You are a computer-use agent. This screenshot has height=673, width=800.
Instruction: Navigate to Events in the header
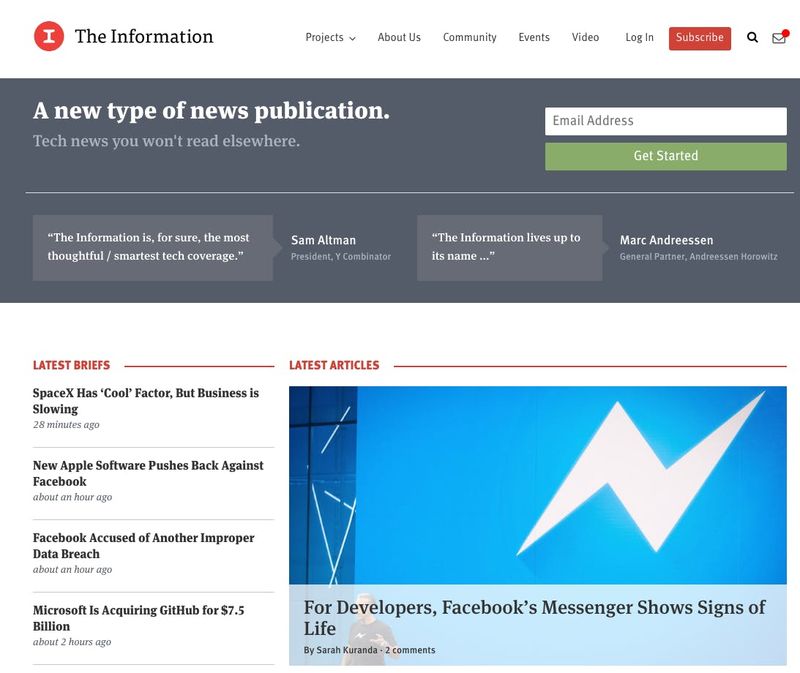533,38
